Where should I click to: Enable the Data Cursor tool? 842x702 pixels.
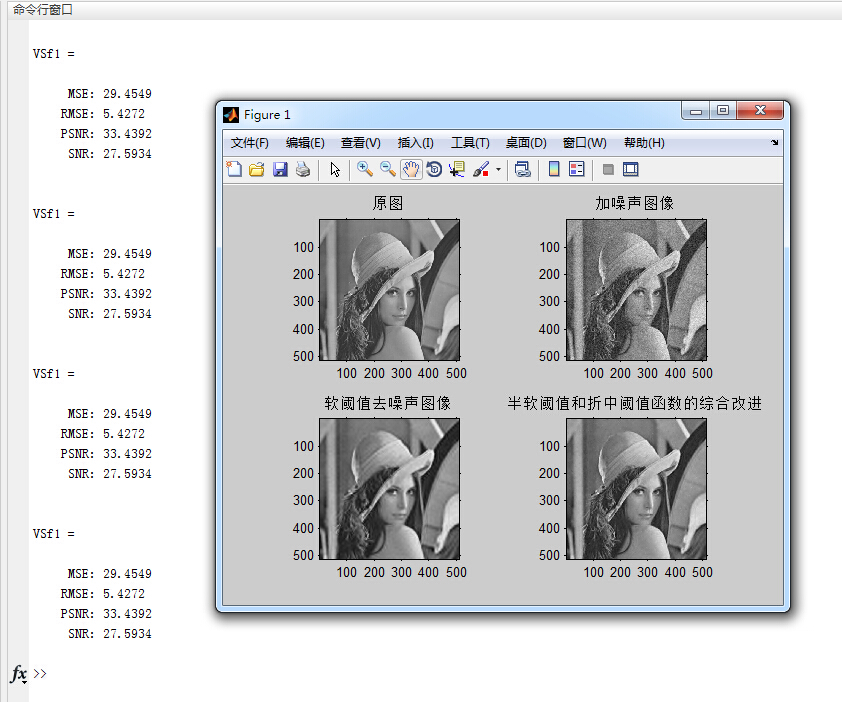click(x=457, y=170)
